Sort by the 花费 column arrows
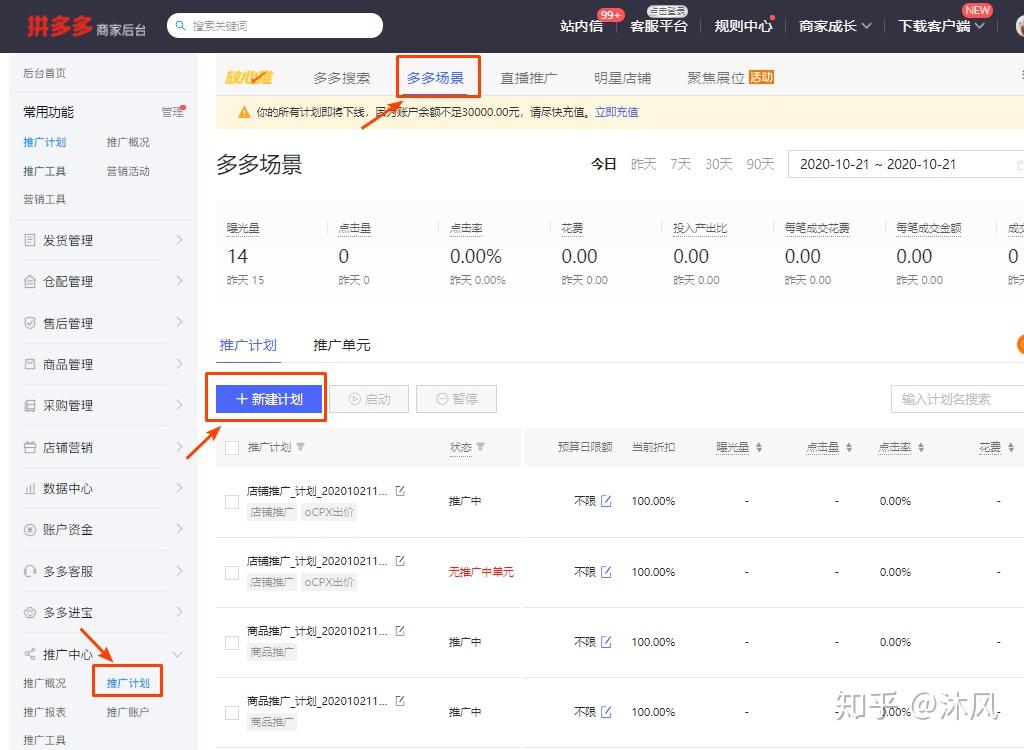Viewport: 1024px width, 750px height. pyautogui.click(x=1011, y=448)
